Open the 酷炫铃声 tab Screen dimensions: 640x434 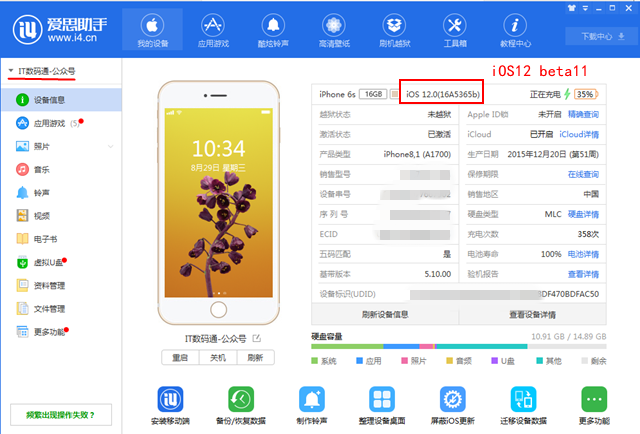(273, 30)
